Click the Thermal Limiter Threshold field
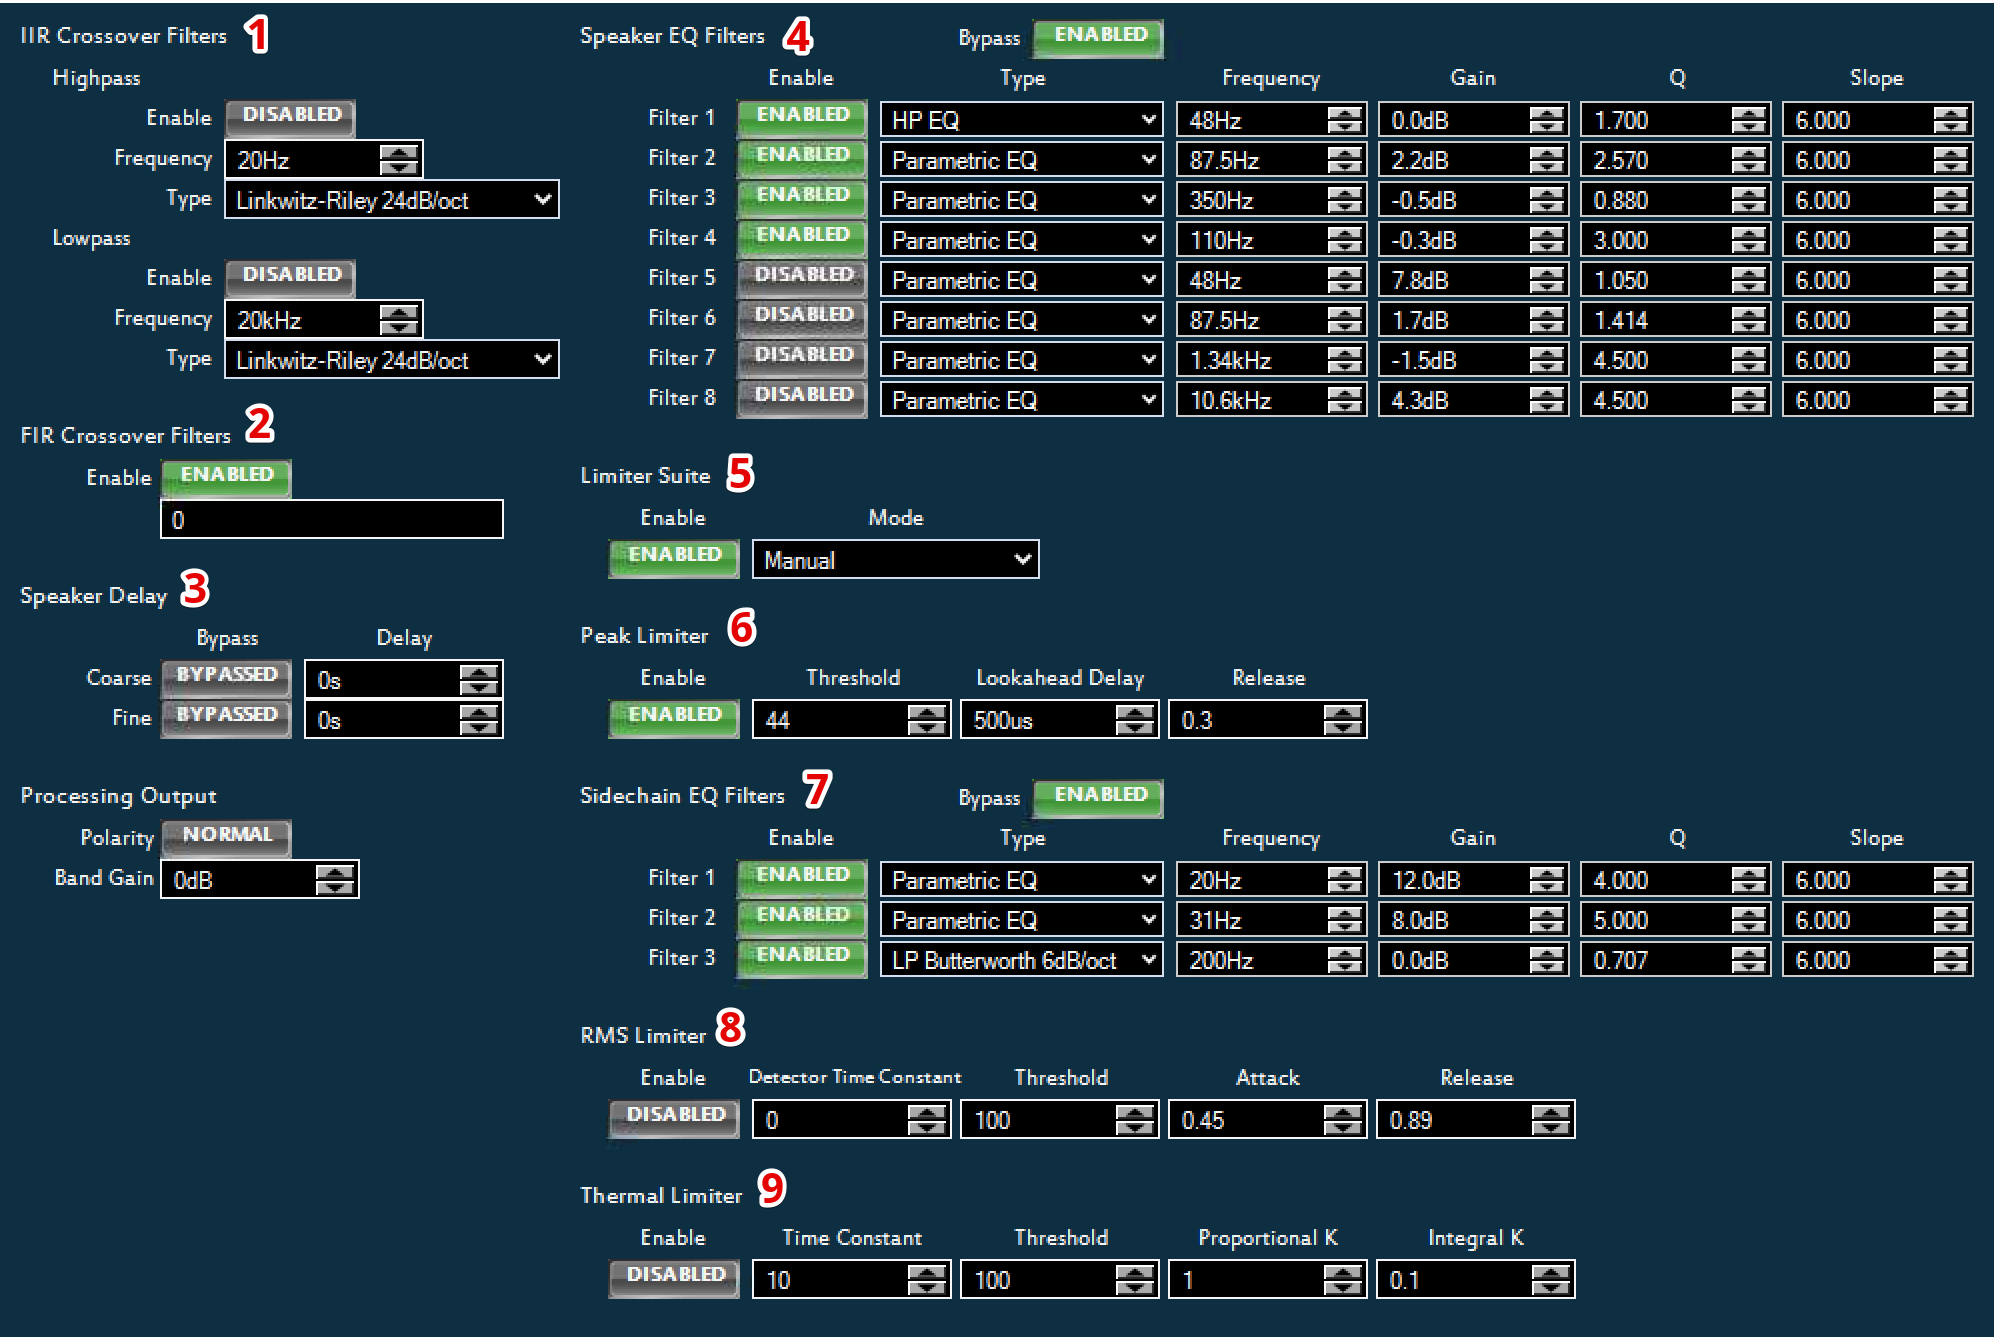The width and height of the screenshot is (1994, 1337). click(x=1059, y=1279)
